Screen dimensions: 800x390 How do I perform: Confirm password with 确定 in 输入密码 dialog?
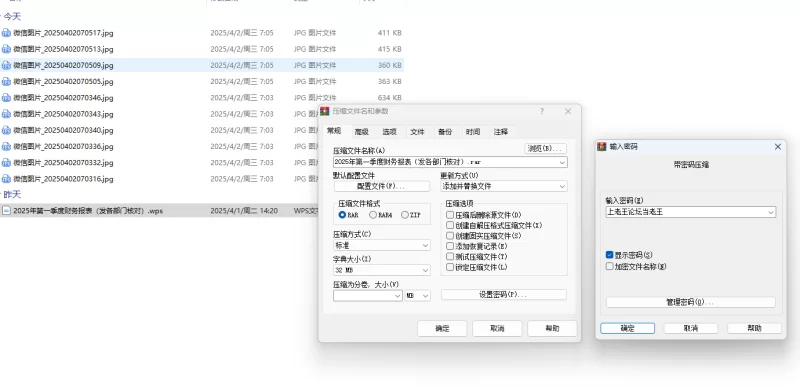point(628,328)
